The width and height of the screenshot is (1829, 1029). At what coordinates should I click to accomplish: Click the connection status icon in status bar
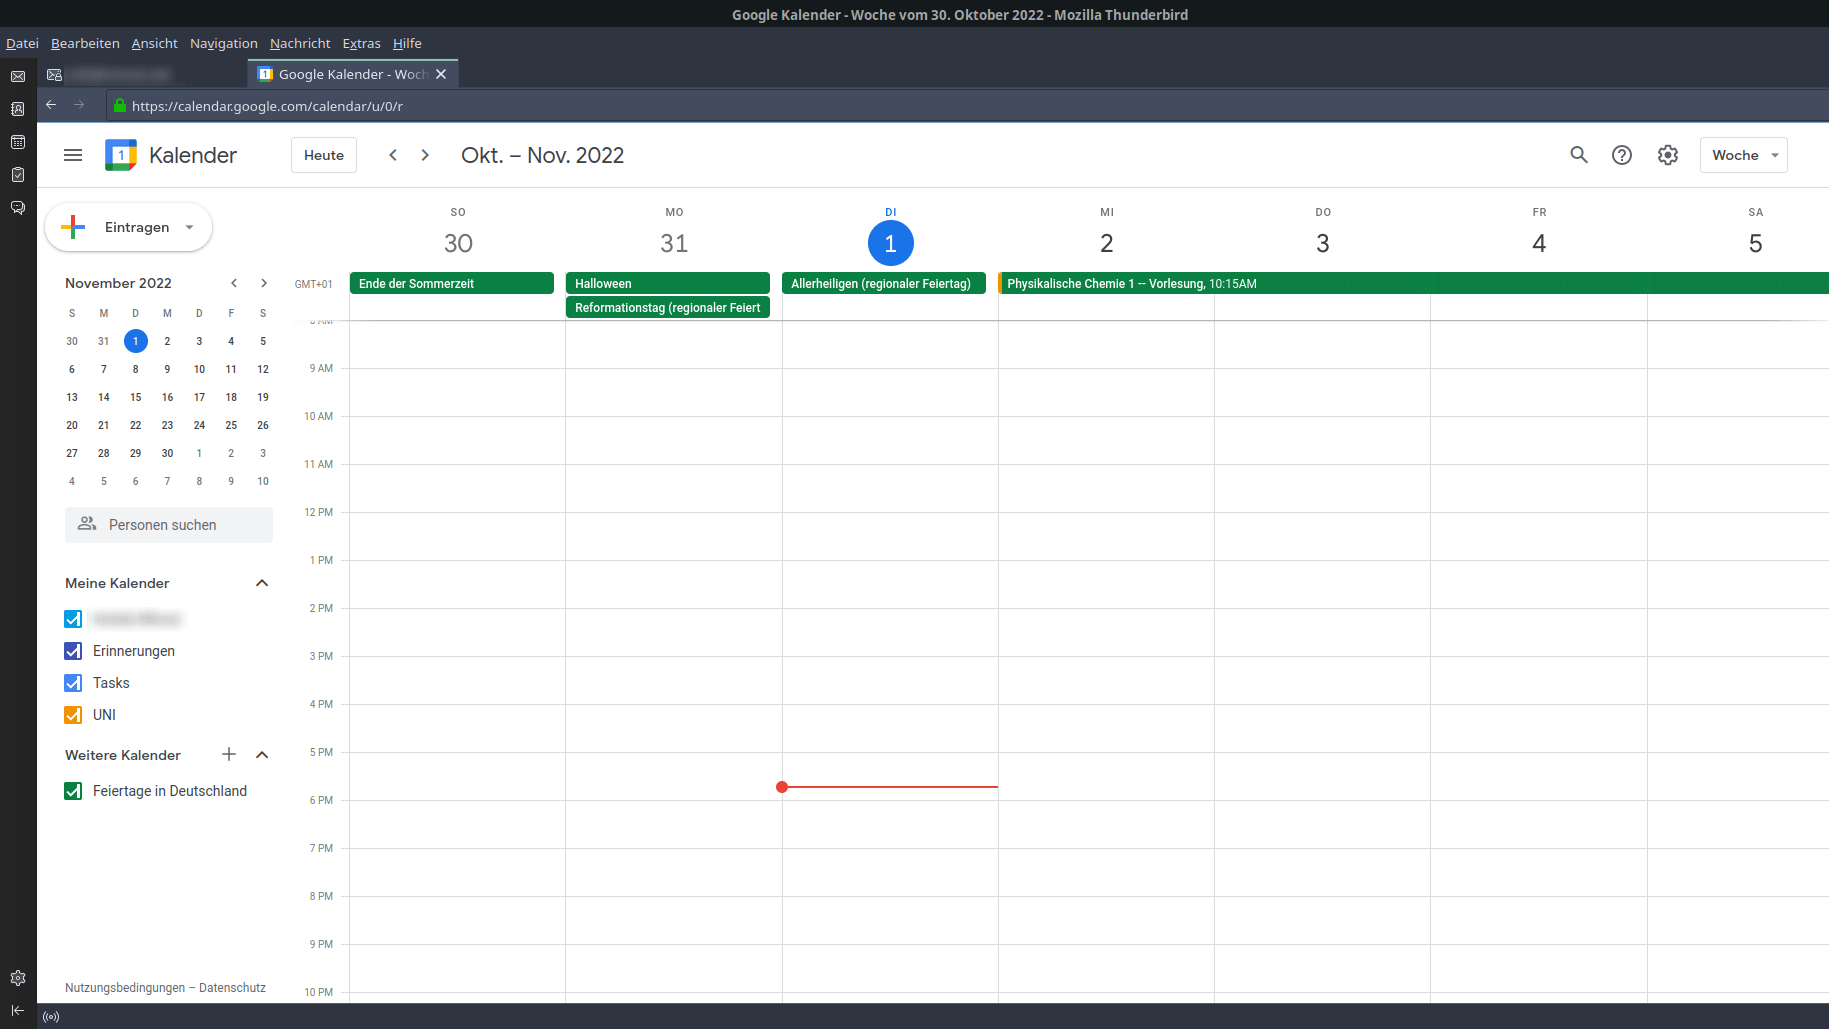51,1017
